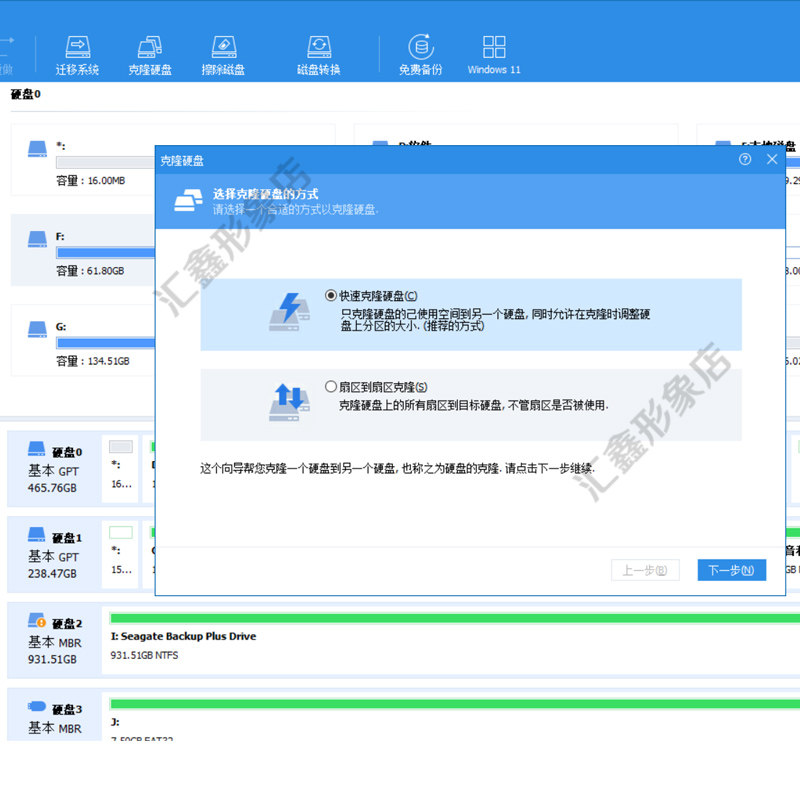Click the help question-mark icon in the dialog
Screen dimensions: 800x800
[747, 159]
